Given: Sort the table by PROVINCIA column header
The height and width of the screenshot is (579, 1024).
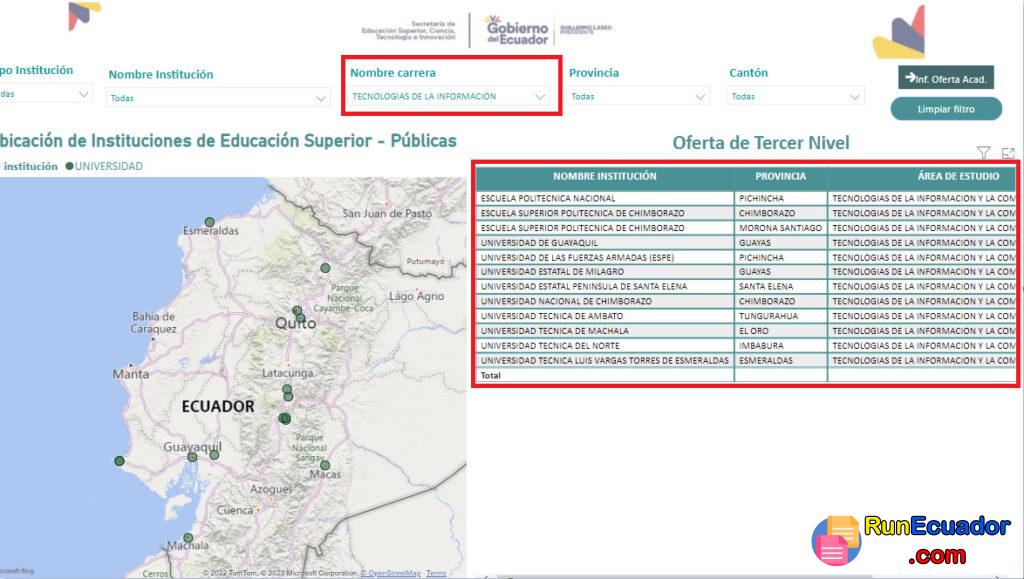Looking at the screenshot, I should (x=782, y=175).
